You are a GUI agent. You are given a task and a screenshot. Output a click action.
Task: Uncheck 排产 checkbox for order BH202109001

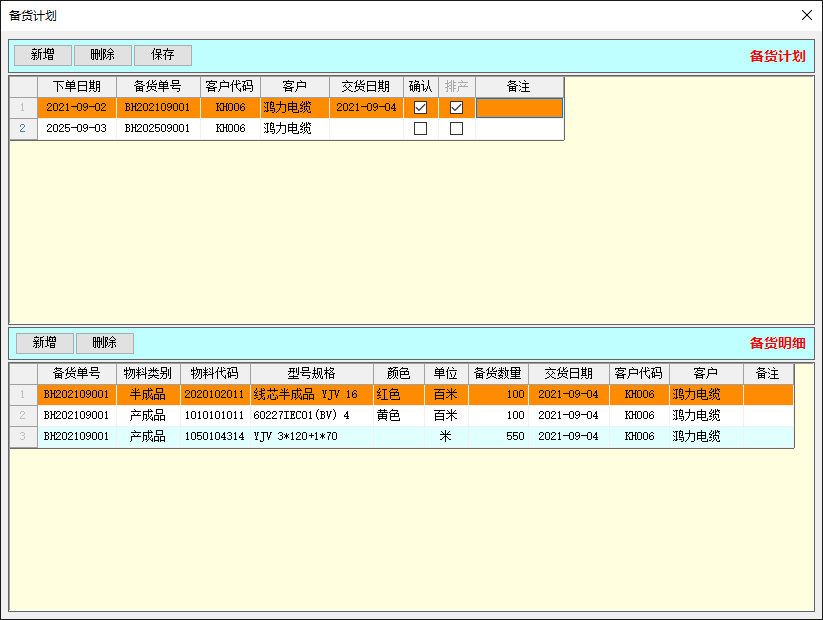(456, 107)
